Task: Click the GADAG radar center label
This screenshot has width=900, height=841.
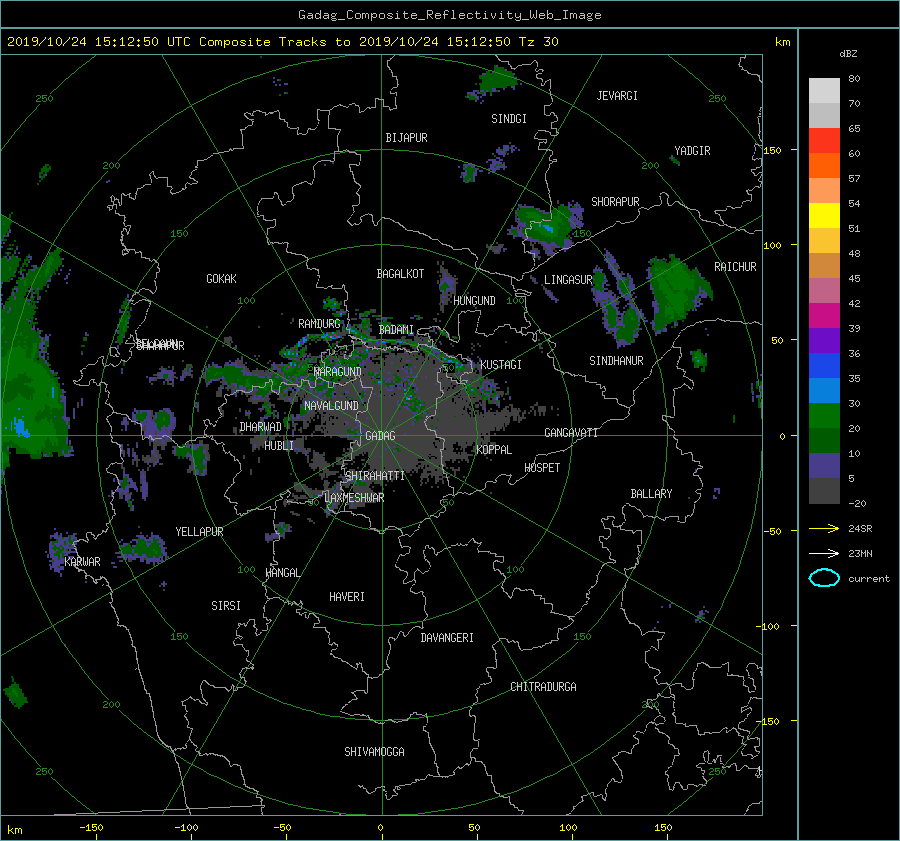Action: 380,436
